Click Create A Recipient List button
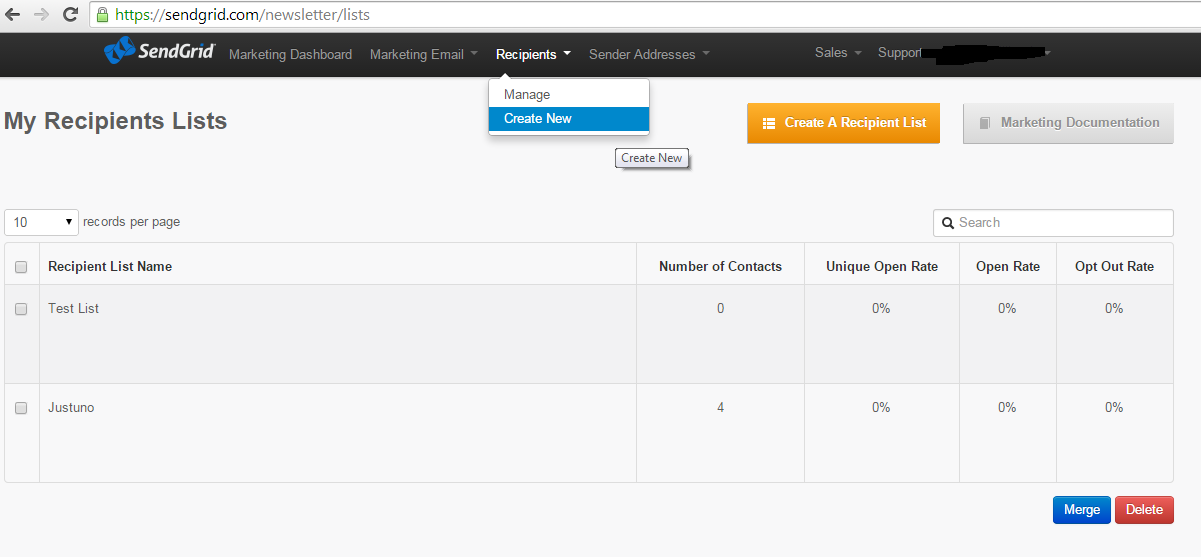 (843, 123)
